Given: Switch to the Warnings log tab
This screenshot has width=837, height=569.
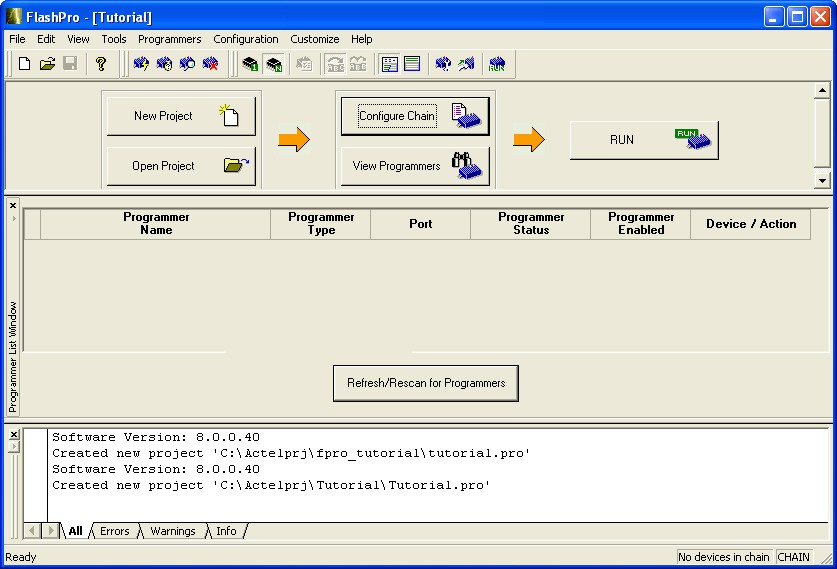Looking at the screenshot, I should [x=173, y=531].
